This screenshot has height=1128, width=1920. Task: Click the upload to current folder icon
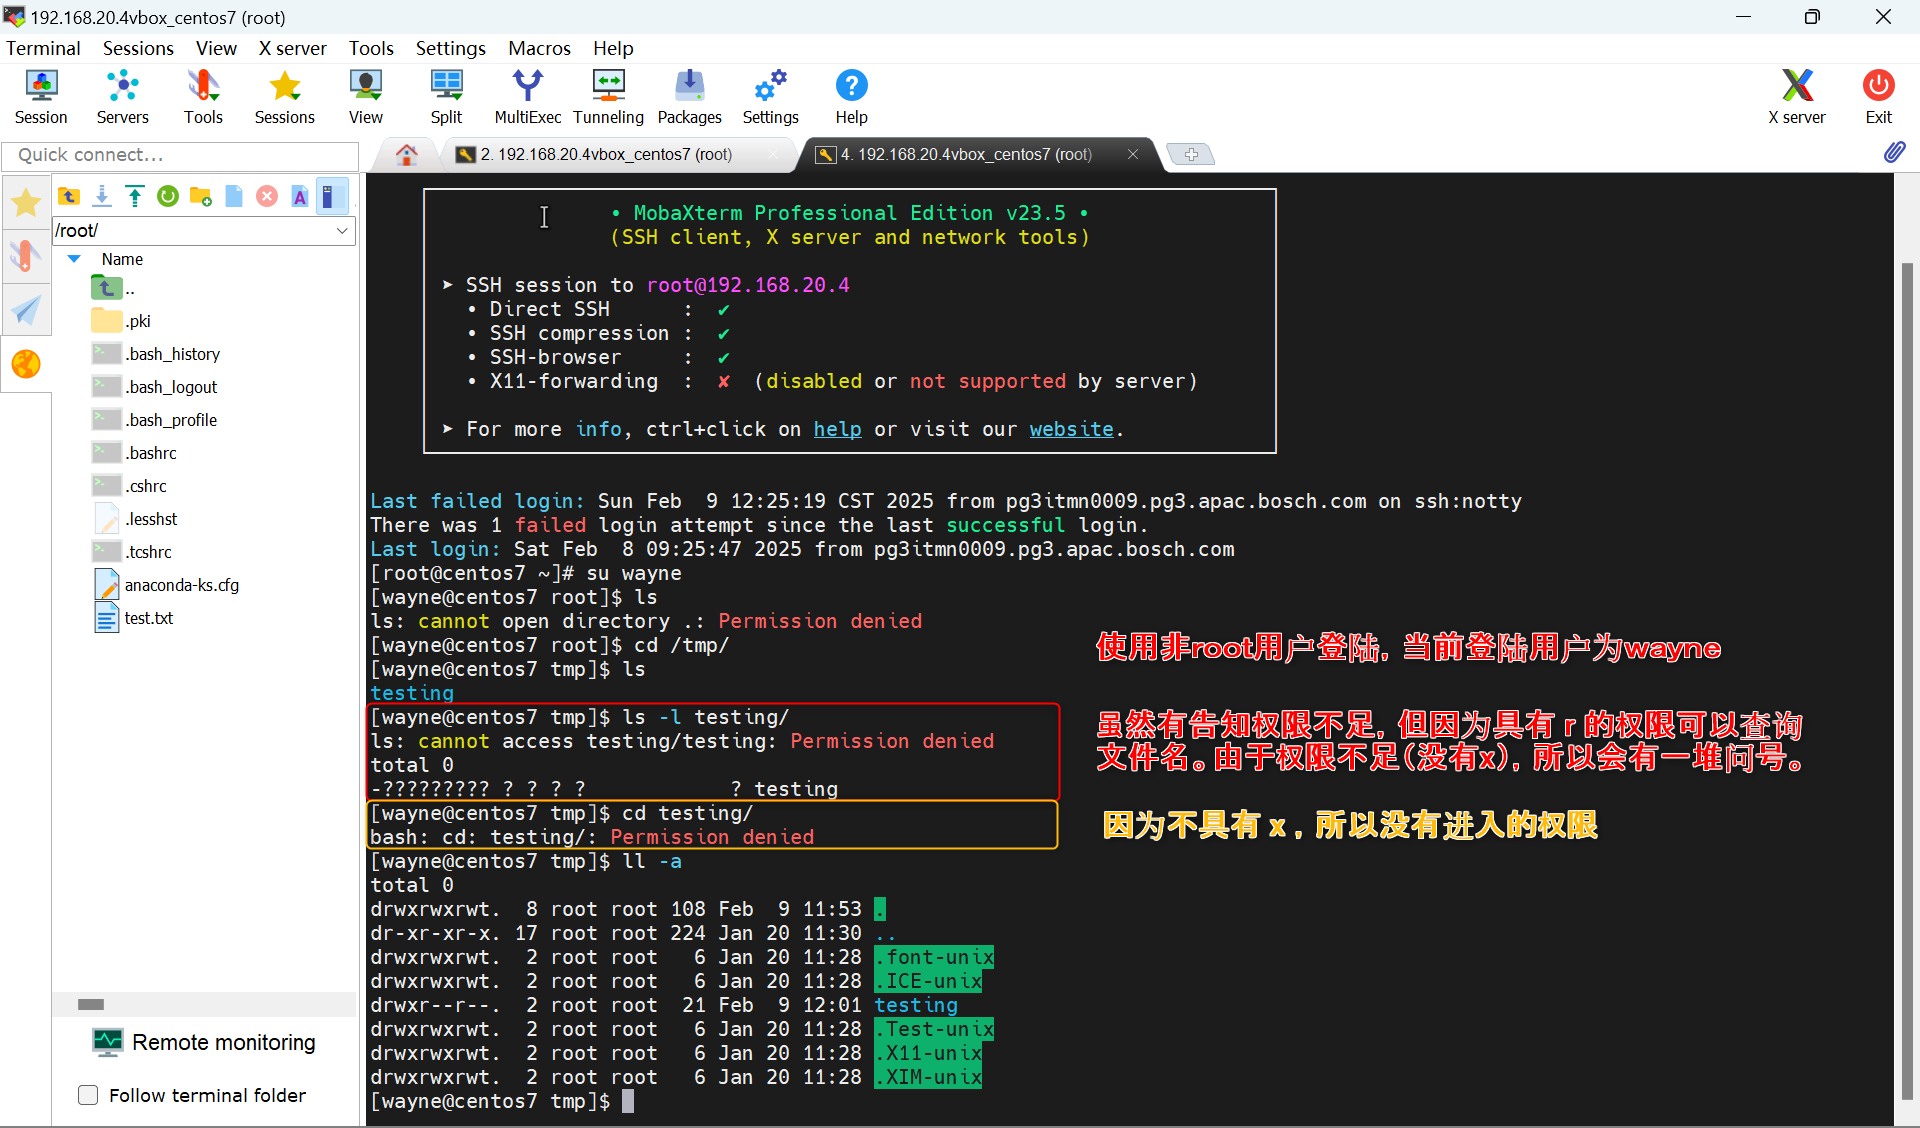tap(135, 197)
